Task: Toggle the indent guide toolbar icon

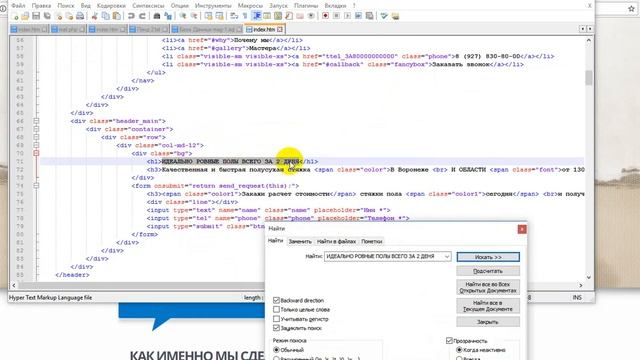Action: coord(256,16)
